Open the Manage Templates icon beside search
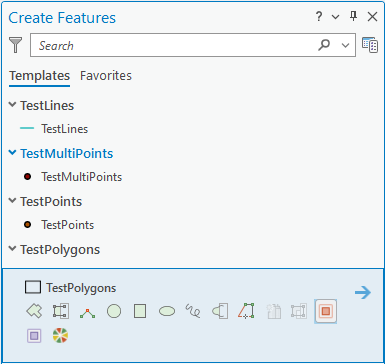Screen dimensions: 385x364 [x=370, y=45]
